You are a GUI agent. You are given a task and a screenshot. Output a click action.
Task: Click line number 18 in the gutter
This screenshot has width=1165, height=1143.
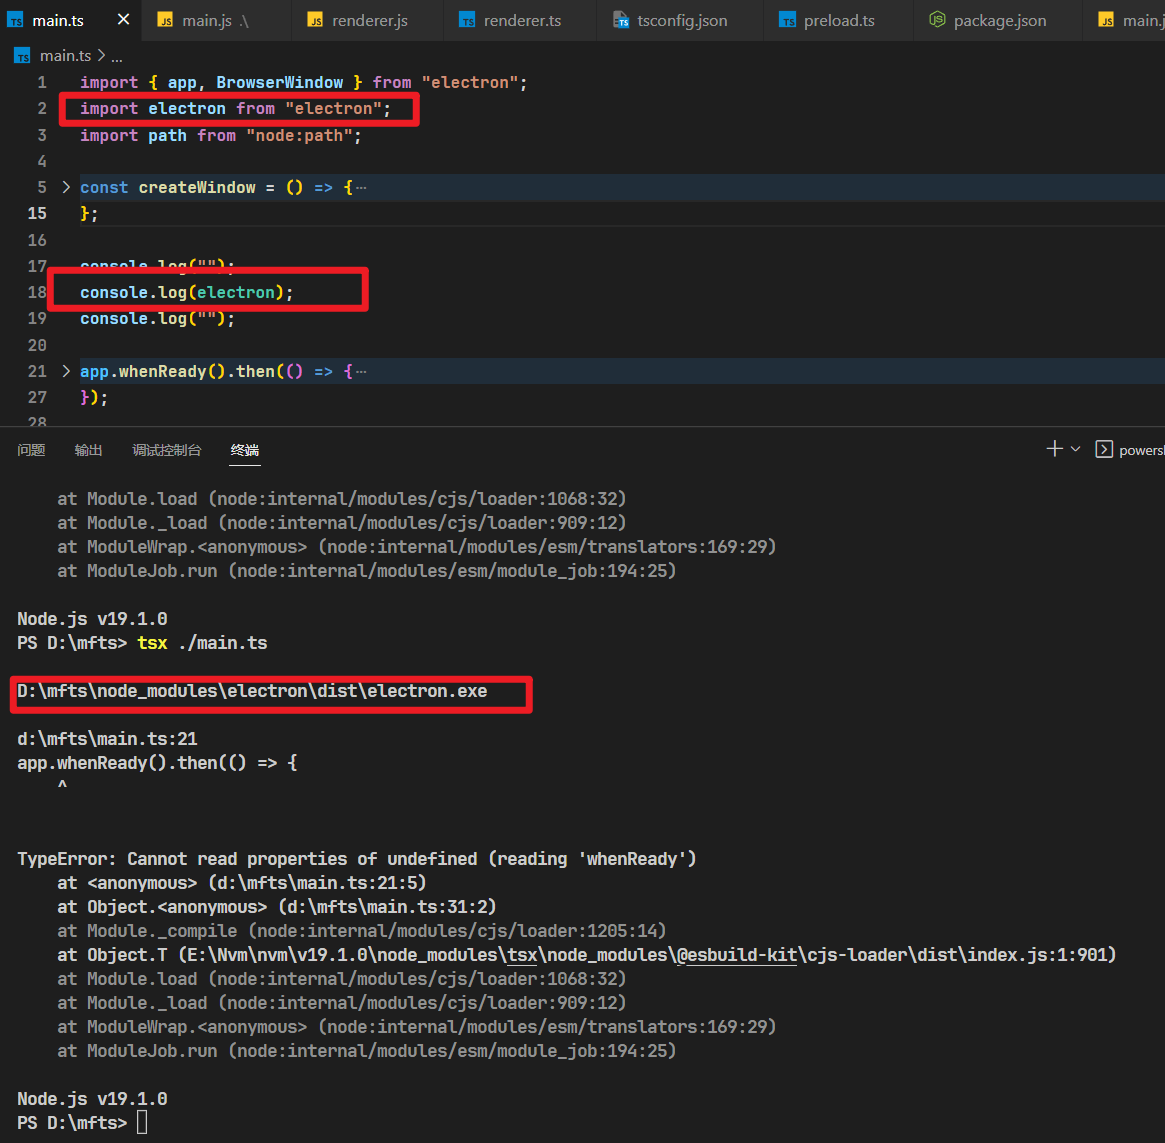[37, 292]
